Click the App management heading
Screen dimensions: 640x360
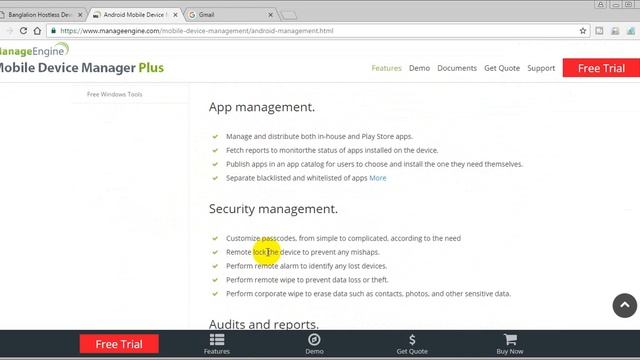262,107
